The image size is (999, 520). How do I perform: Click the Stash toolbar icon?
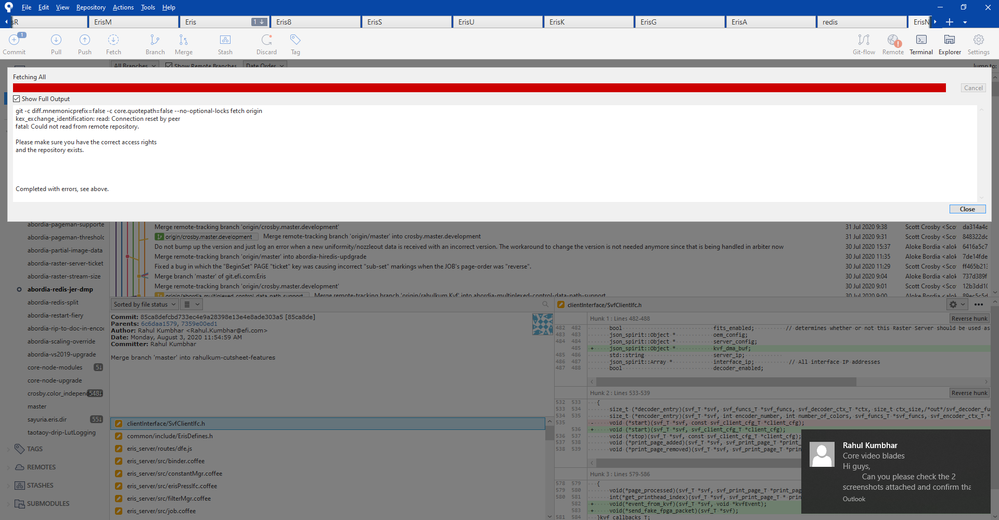[x=225, y=40]
